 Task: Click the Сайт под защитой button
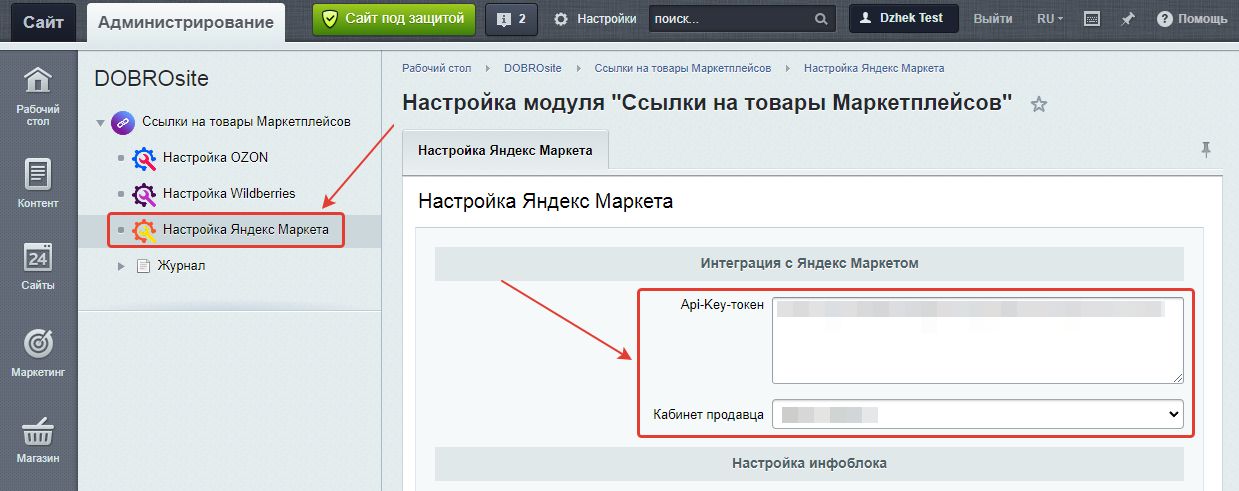395,19
